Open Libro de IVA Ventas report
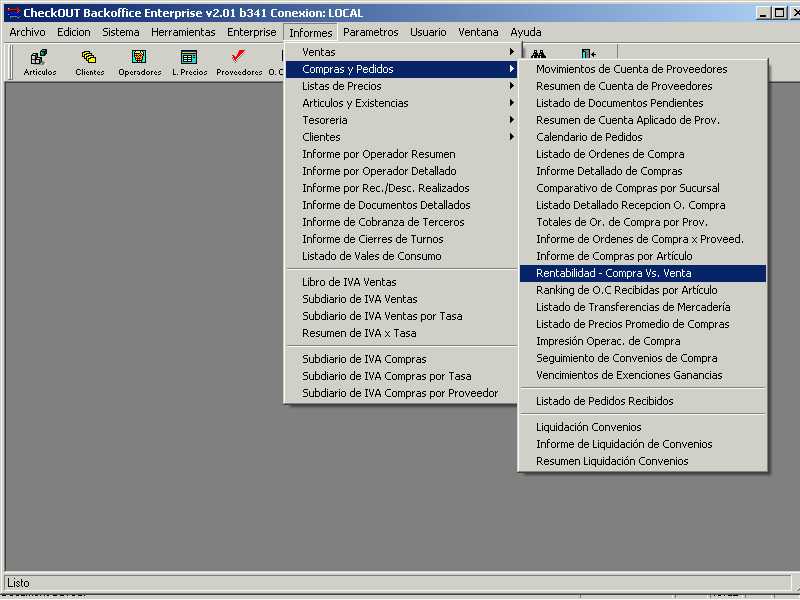800x600 pixels. click(401, 282)
